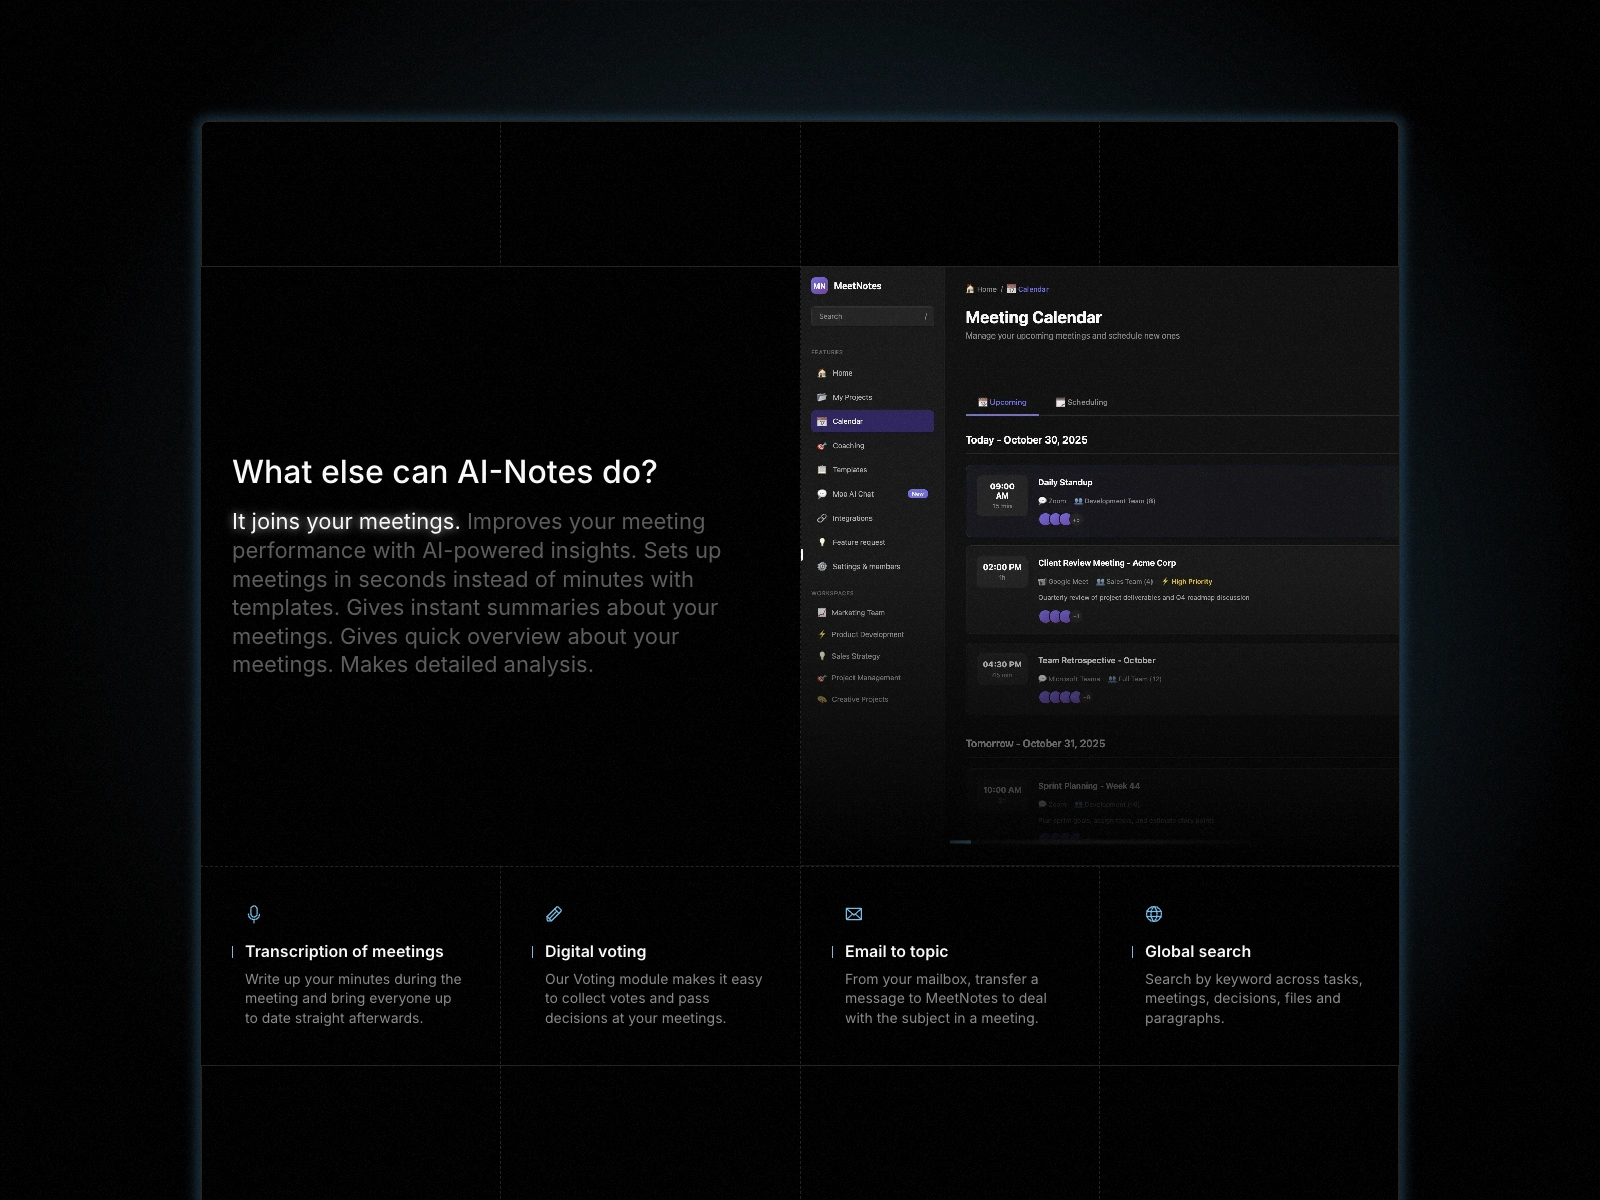This screenshot has height=1200, width=1600.
Task: Click the Daily Standup attendee avatars
Action: click(x=1059, y=520)
